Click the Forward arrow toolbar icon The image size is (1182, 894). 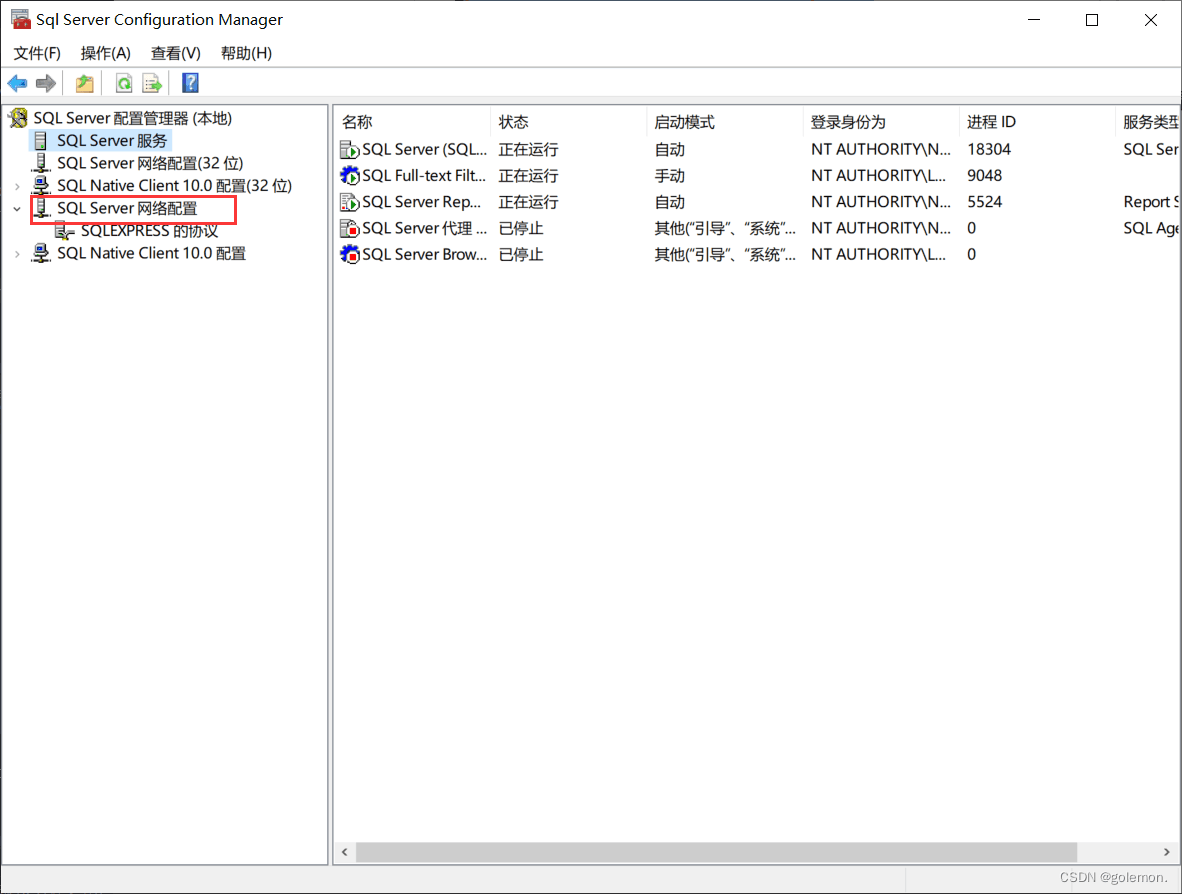[x=46, y=83]
